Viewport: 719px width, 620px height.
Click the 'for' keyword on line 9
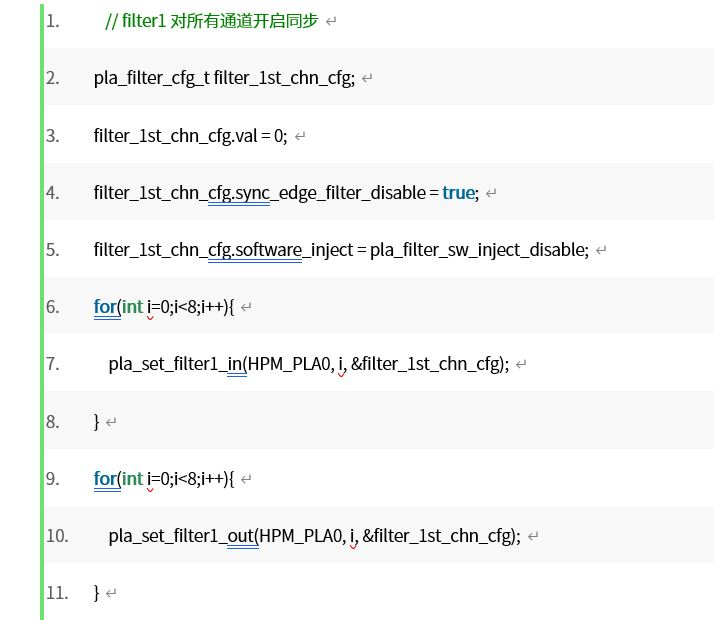point(104,479)
